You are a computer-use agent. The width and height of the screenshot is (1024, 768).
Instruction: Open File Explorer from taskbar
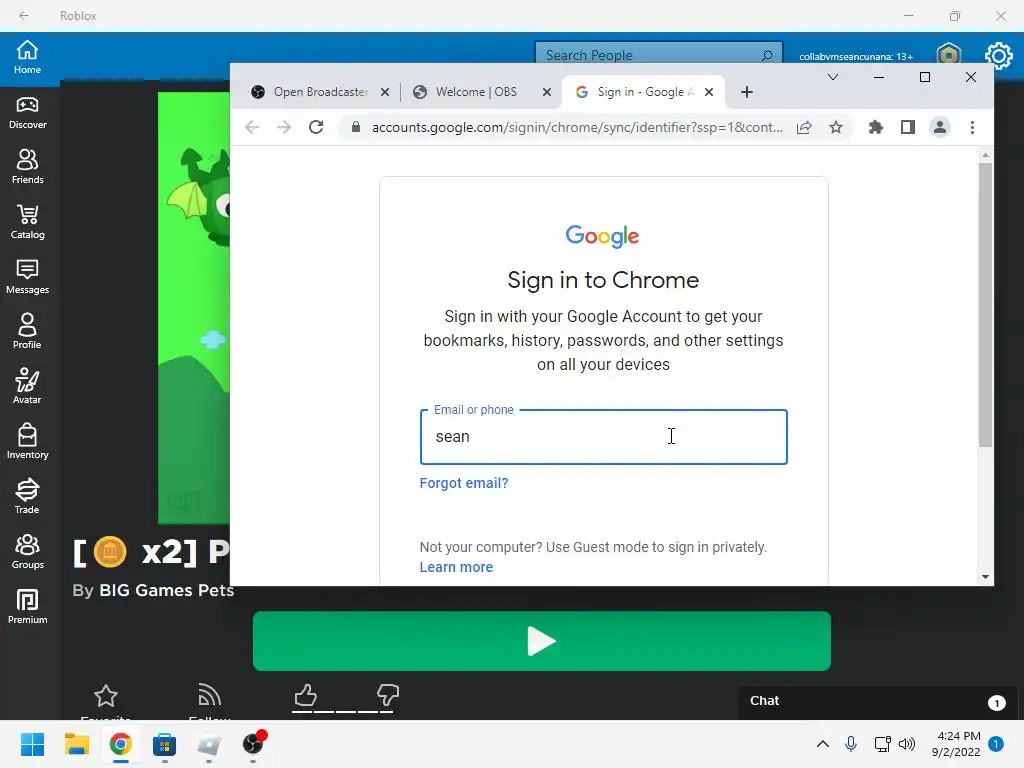click(76, 744)
